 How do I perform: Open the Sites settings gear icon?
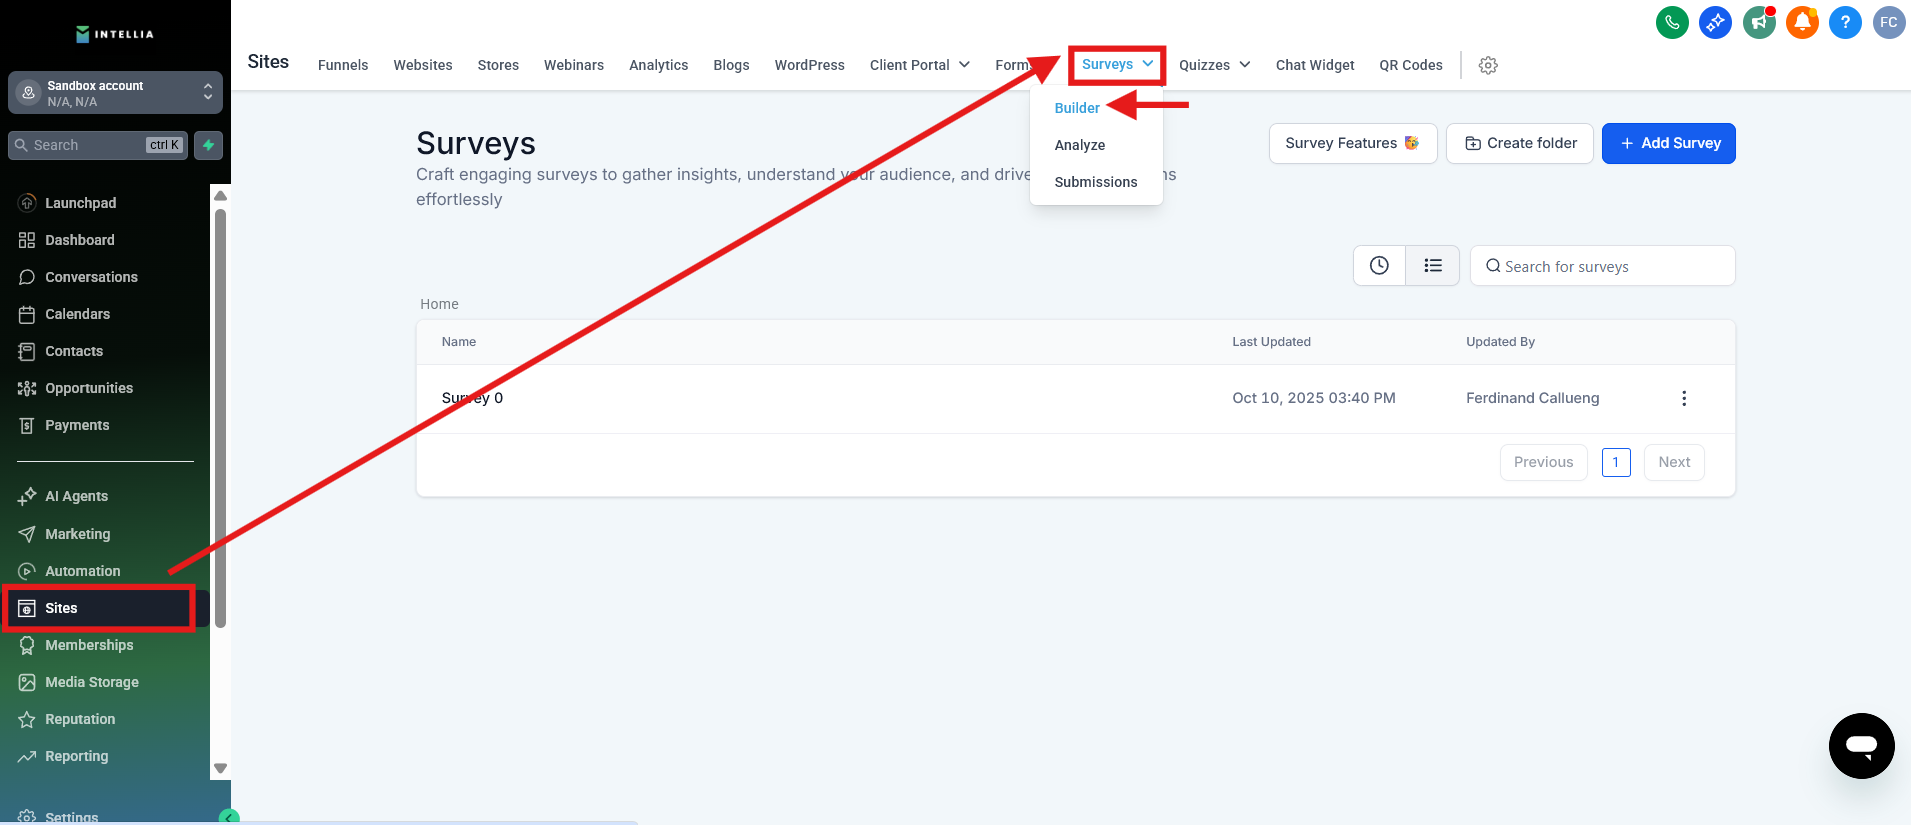[x=1488, y=65]
